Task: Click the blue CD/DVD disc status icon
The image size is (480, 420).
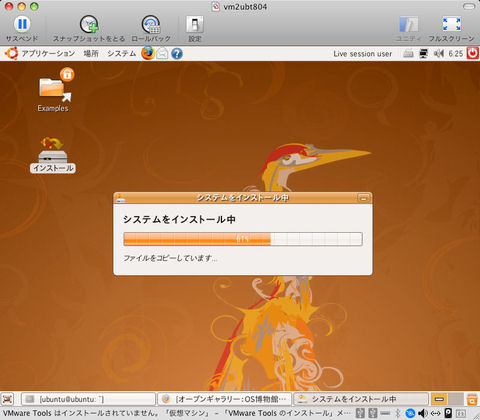Action: point(410,413)
